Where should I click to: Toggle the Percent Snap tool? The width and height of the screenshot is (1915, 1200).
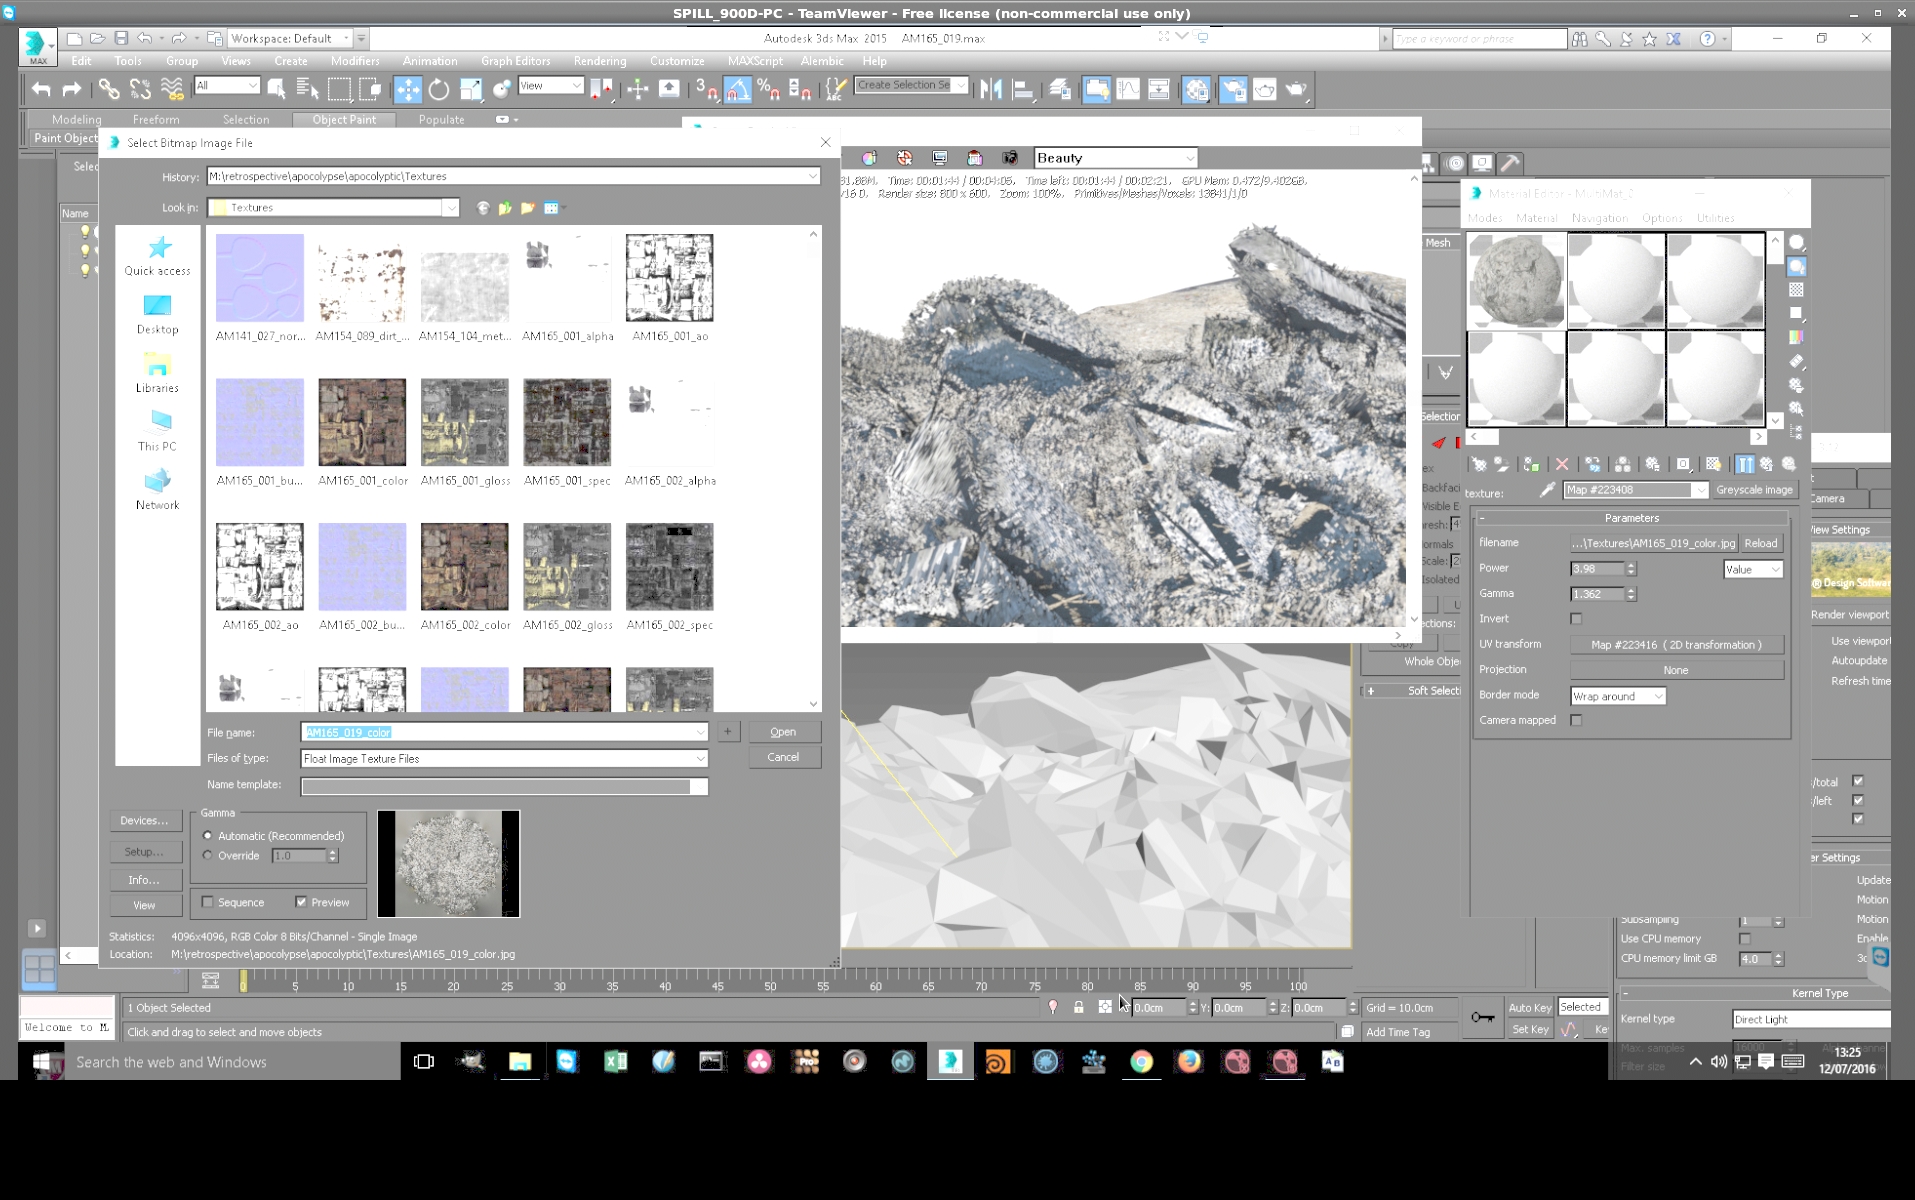click(x=768, y=90)
